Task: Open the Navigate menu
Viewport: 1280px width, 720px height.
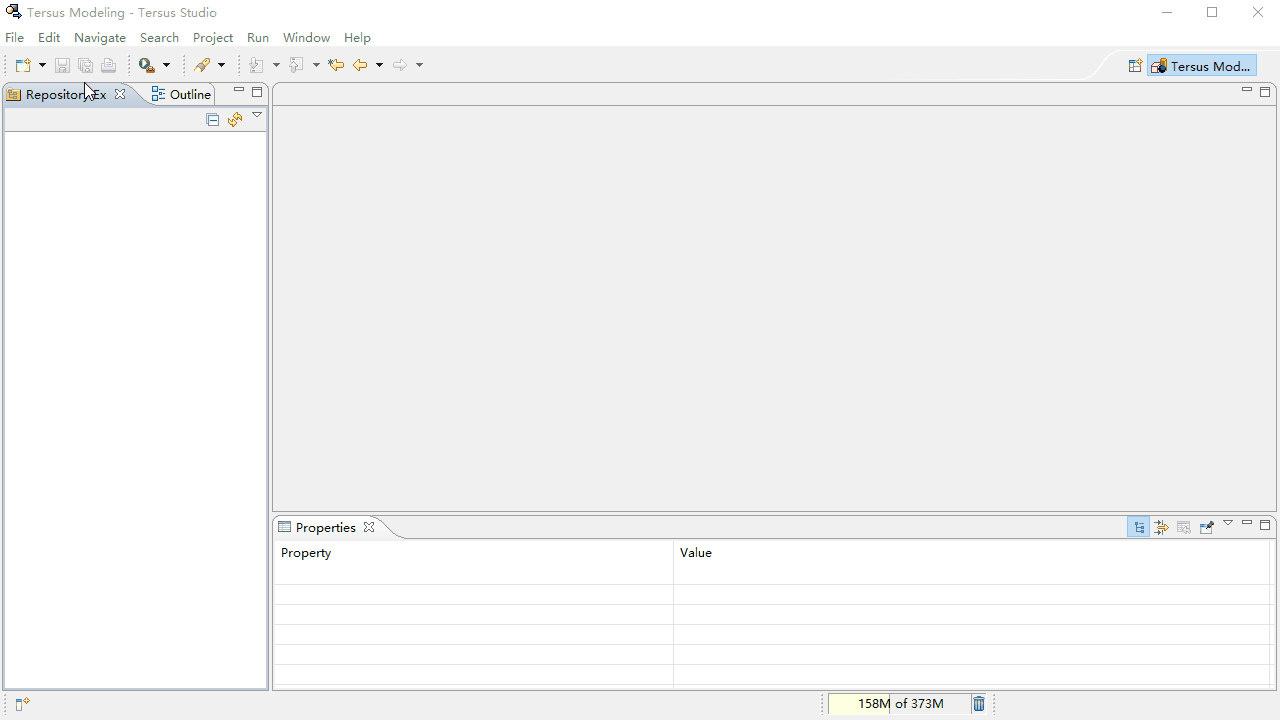Action: click(100, 38)
